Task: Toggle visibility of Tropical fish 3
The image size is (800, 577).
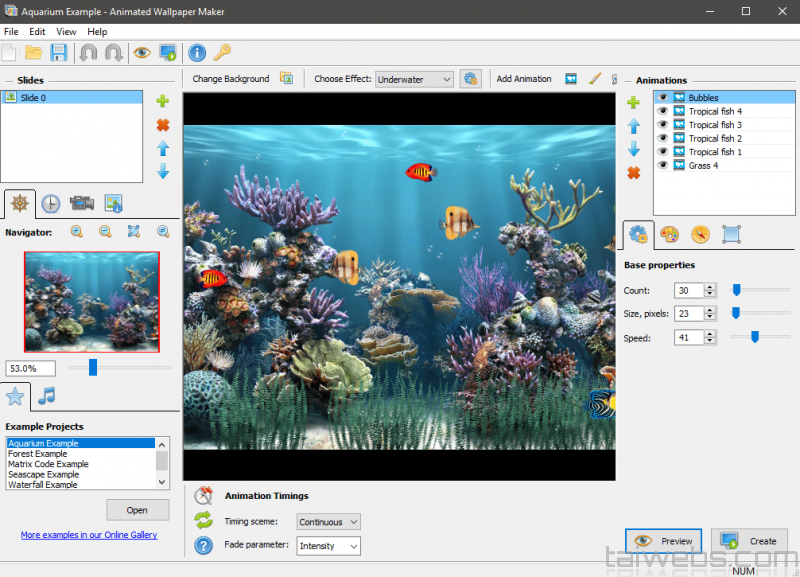Action: pyautogui.click(x=662, y=125)
